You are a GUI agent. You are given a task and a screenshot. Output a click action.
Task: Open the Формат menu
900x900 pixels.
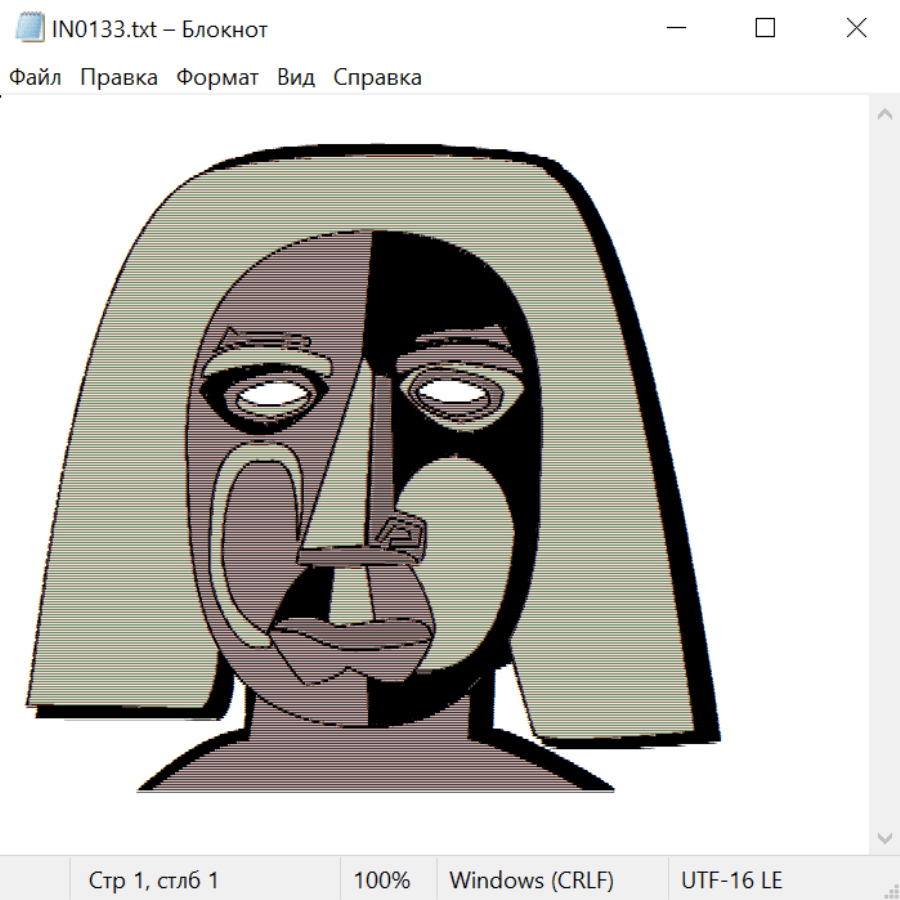217,78
